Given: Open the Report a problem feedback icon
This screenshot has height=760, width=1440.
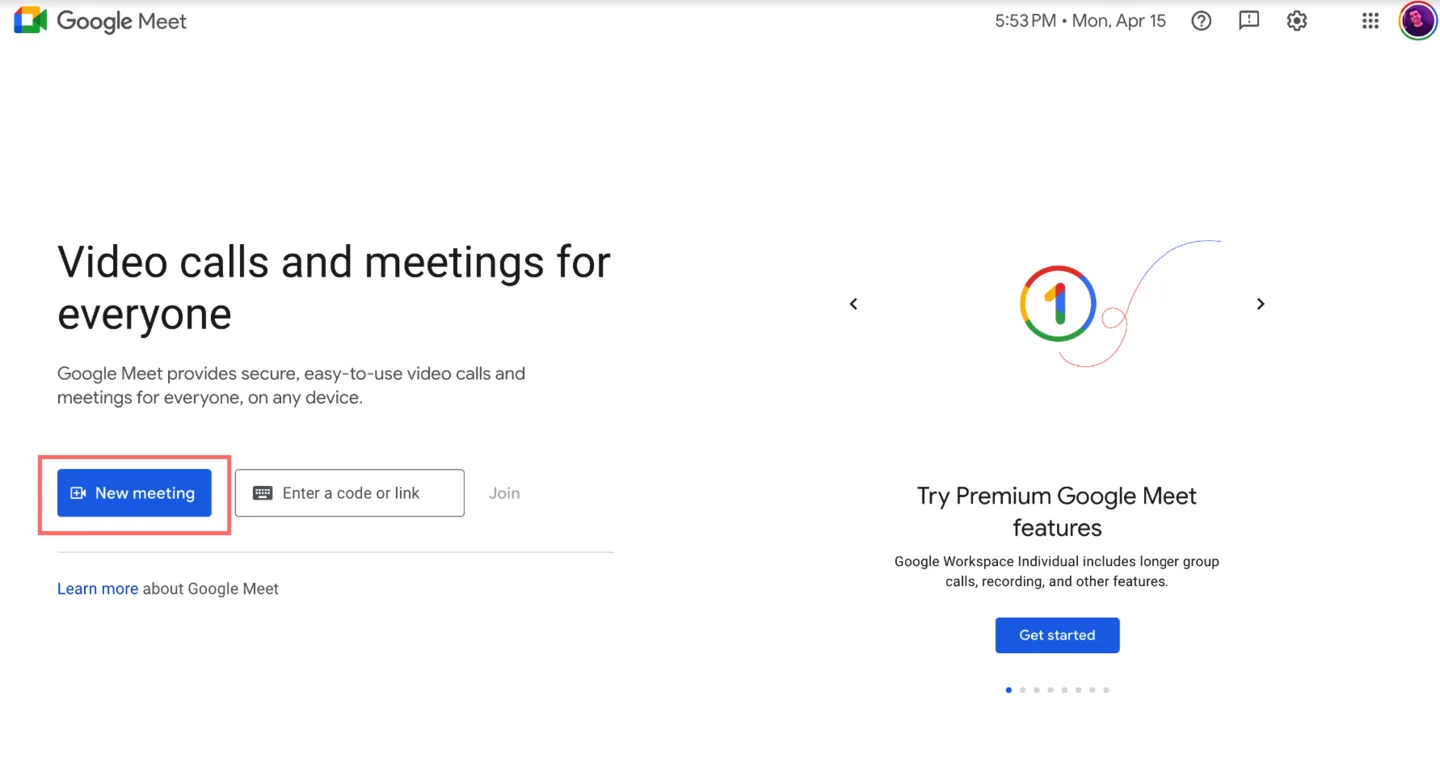Looking at the screenshot, I should coord(1249,21).
